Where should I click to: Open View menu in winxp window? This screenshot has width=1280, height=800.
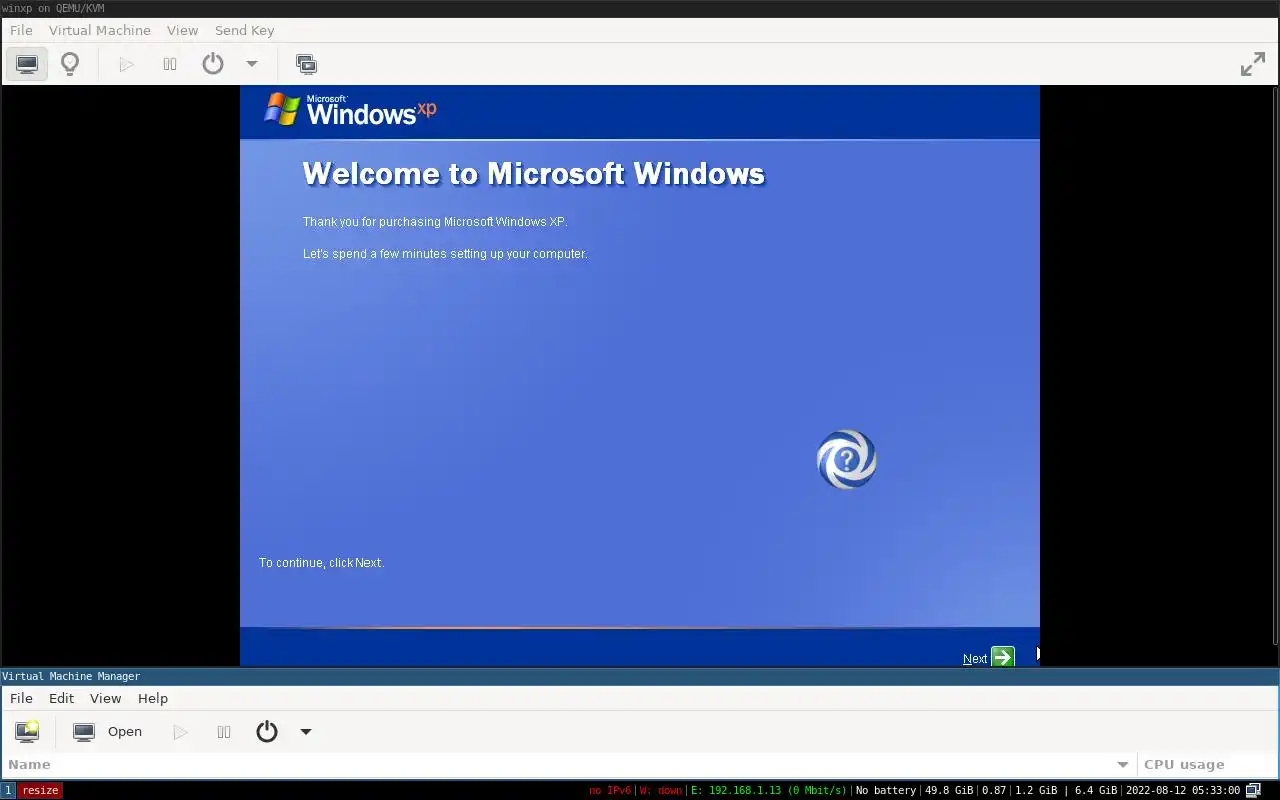click(182, 30)
